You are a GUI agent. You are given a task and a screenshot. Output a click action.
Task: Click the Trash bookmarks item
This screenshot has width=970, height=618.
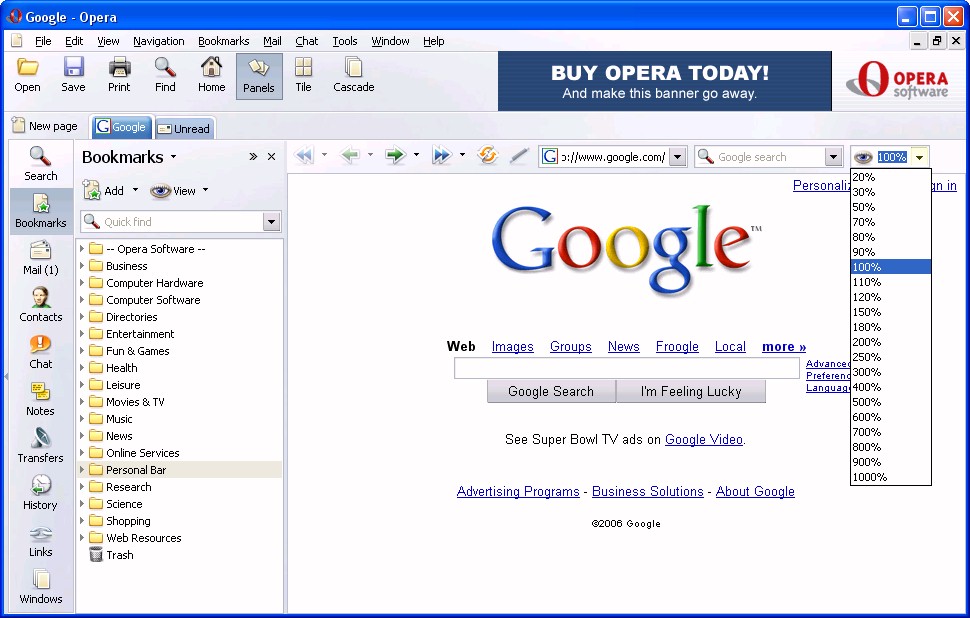pyautogui.click(x=111, y=555)
